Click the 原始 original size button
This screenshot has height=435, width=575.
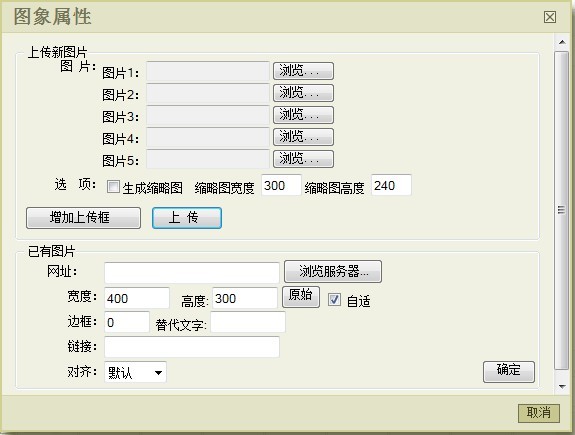point(301,297)
